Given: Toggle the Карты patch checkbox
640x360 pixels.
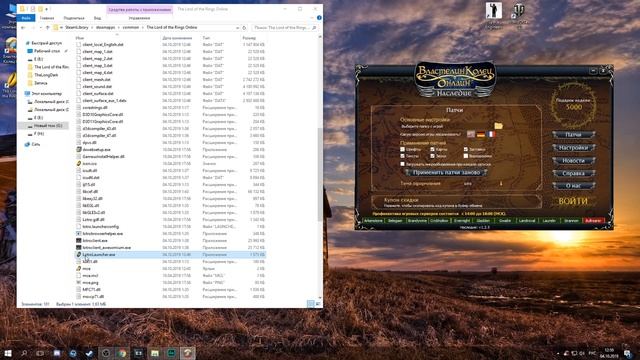Looking at the screenshot, I should click(432, 149).
